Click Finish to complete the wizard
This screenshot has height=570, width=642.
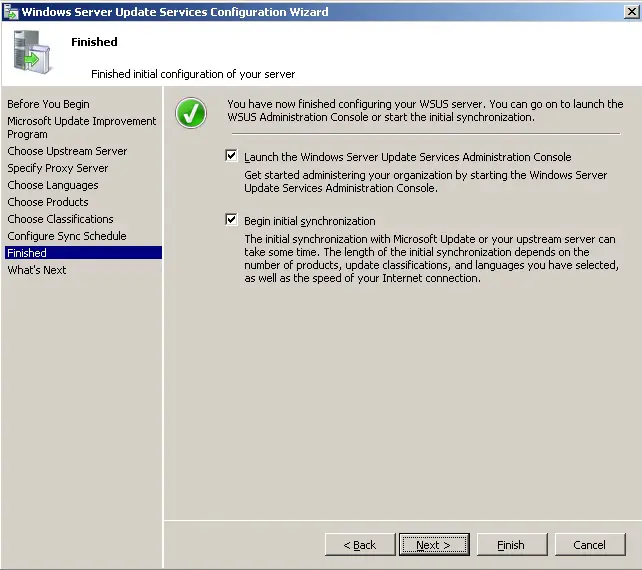[510, 545]
